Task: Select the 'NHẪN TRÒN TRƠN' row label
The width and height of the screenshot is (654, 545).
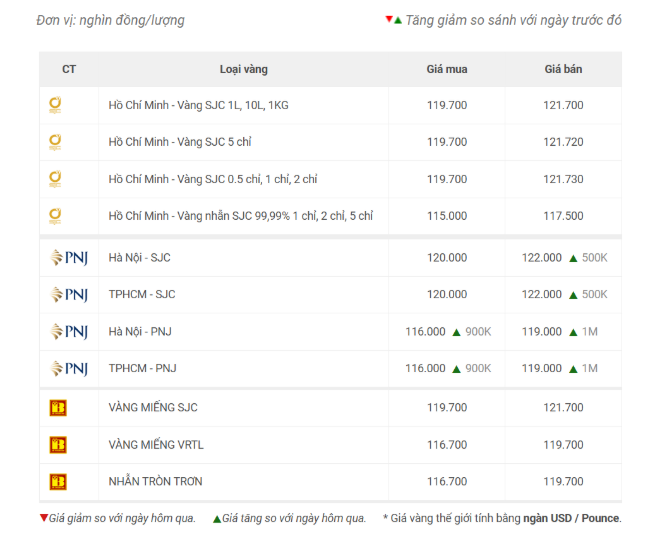Action: 155,481
